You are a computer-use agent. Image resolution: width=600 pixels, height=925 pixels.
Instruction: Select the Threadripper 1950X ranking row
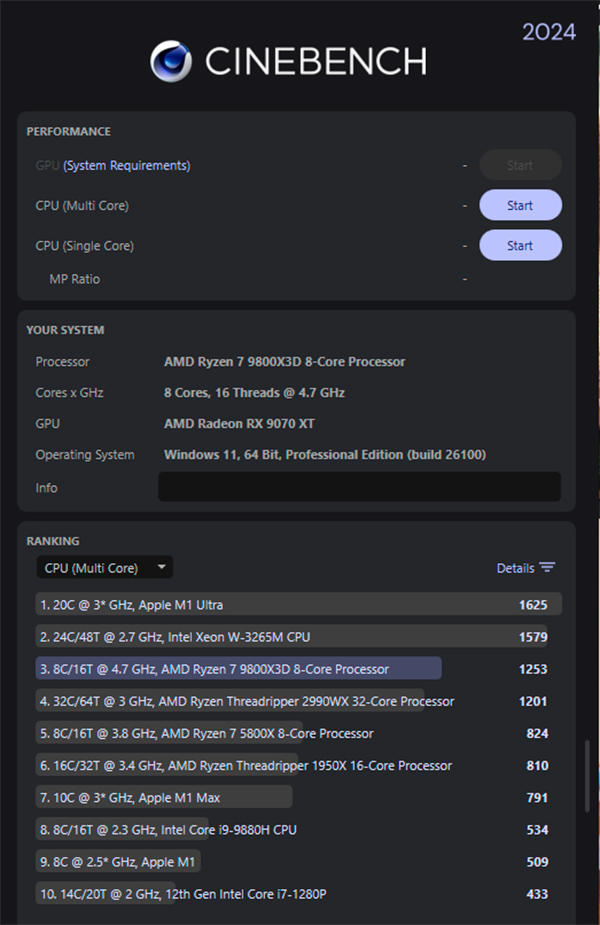point(290,766)
